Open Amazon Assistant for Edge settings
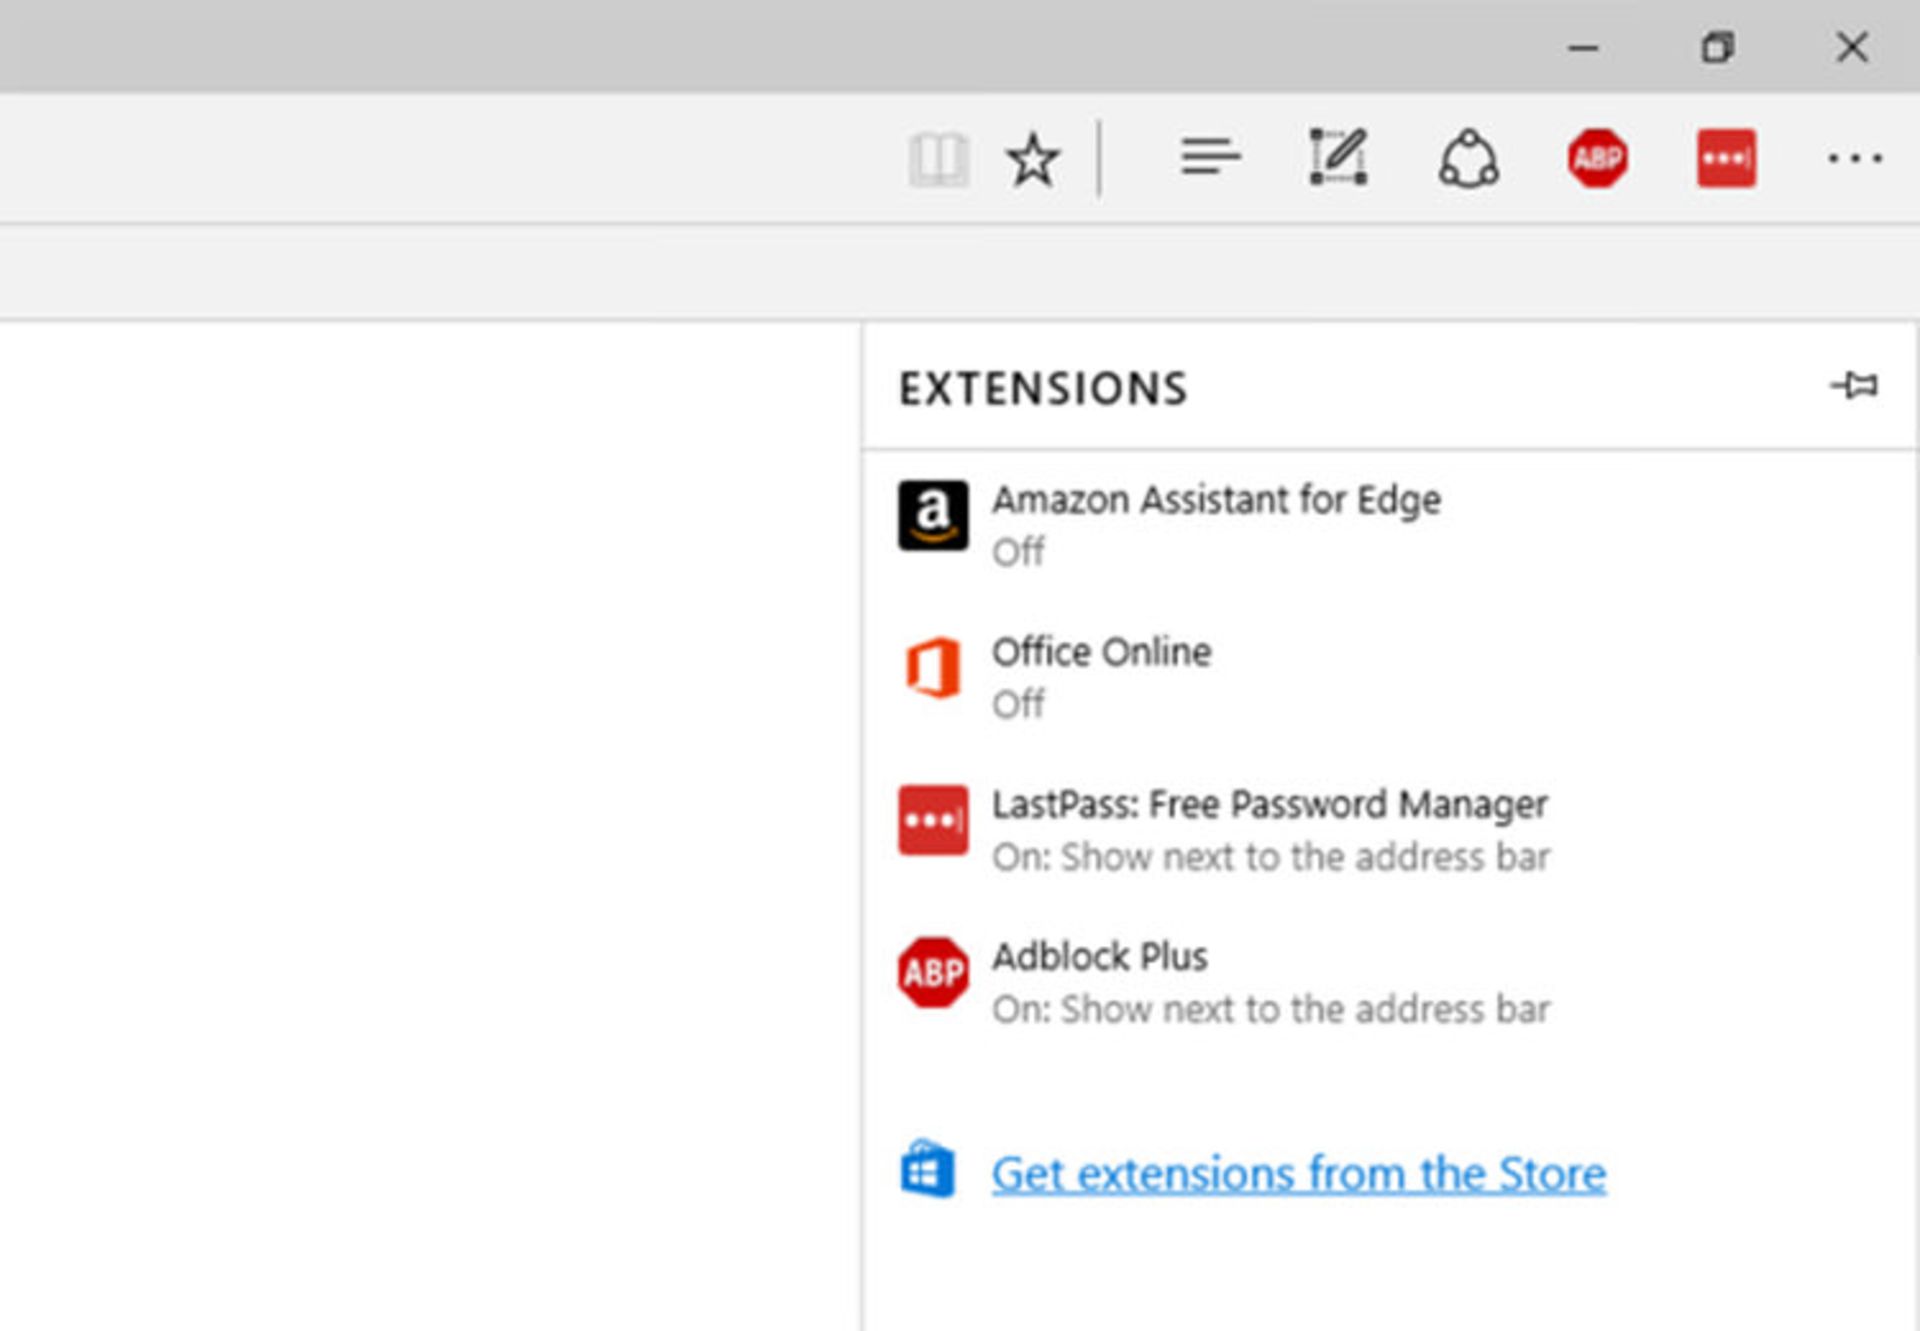 1216,499
